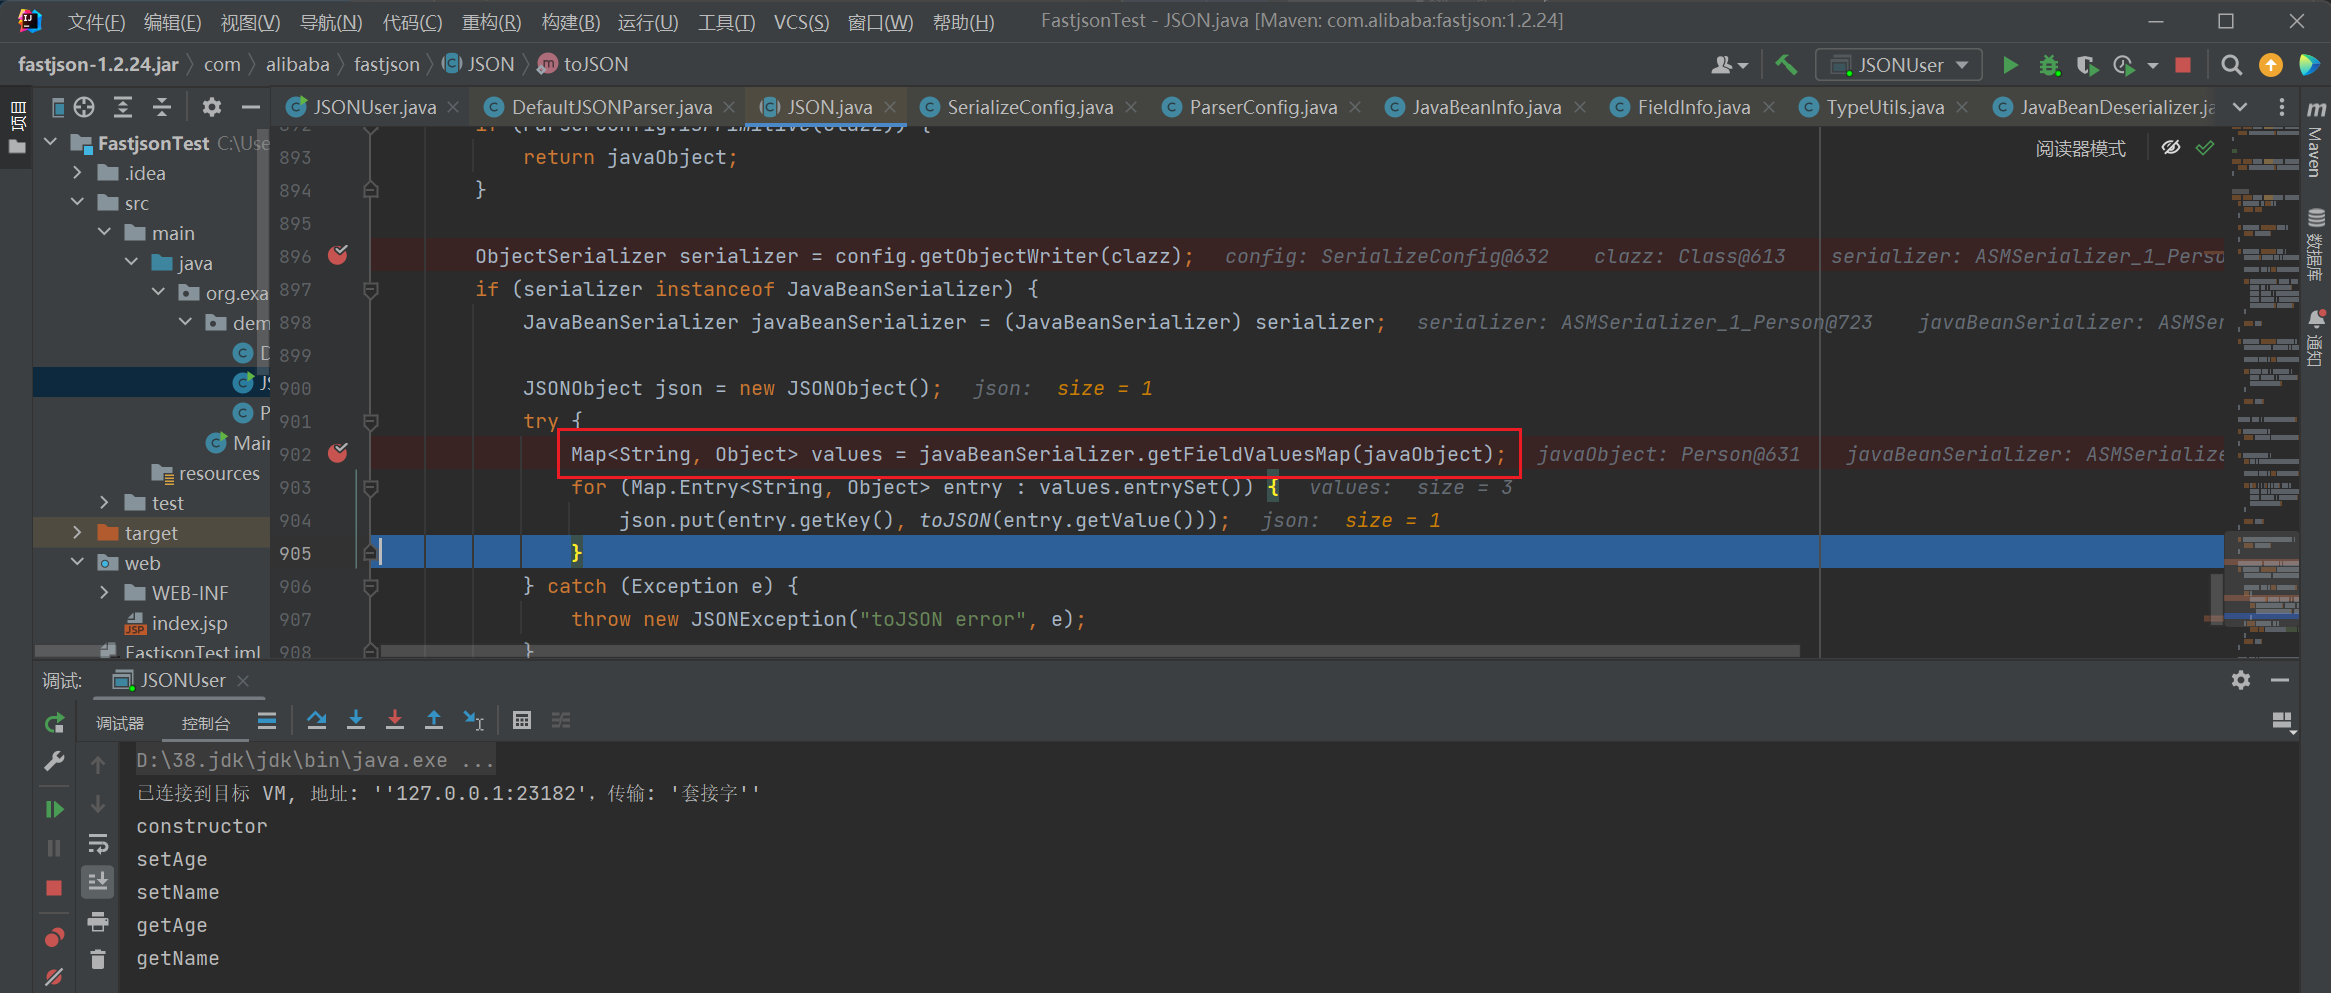The width and height of the screenshot is (2331, 993).
Task: Toggle breakpoint on line 902
Action: click(x=339, y=454)
